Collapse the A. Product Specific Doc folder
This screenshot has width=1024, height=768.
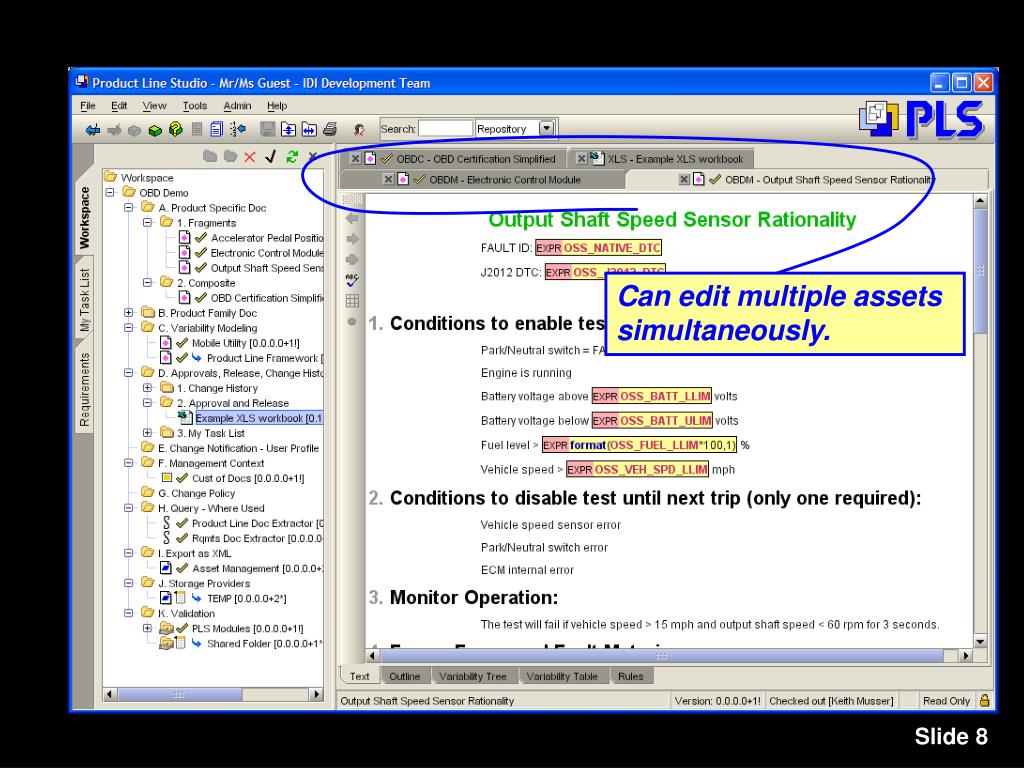pos(129,208)
